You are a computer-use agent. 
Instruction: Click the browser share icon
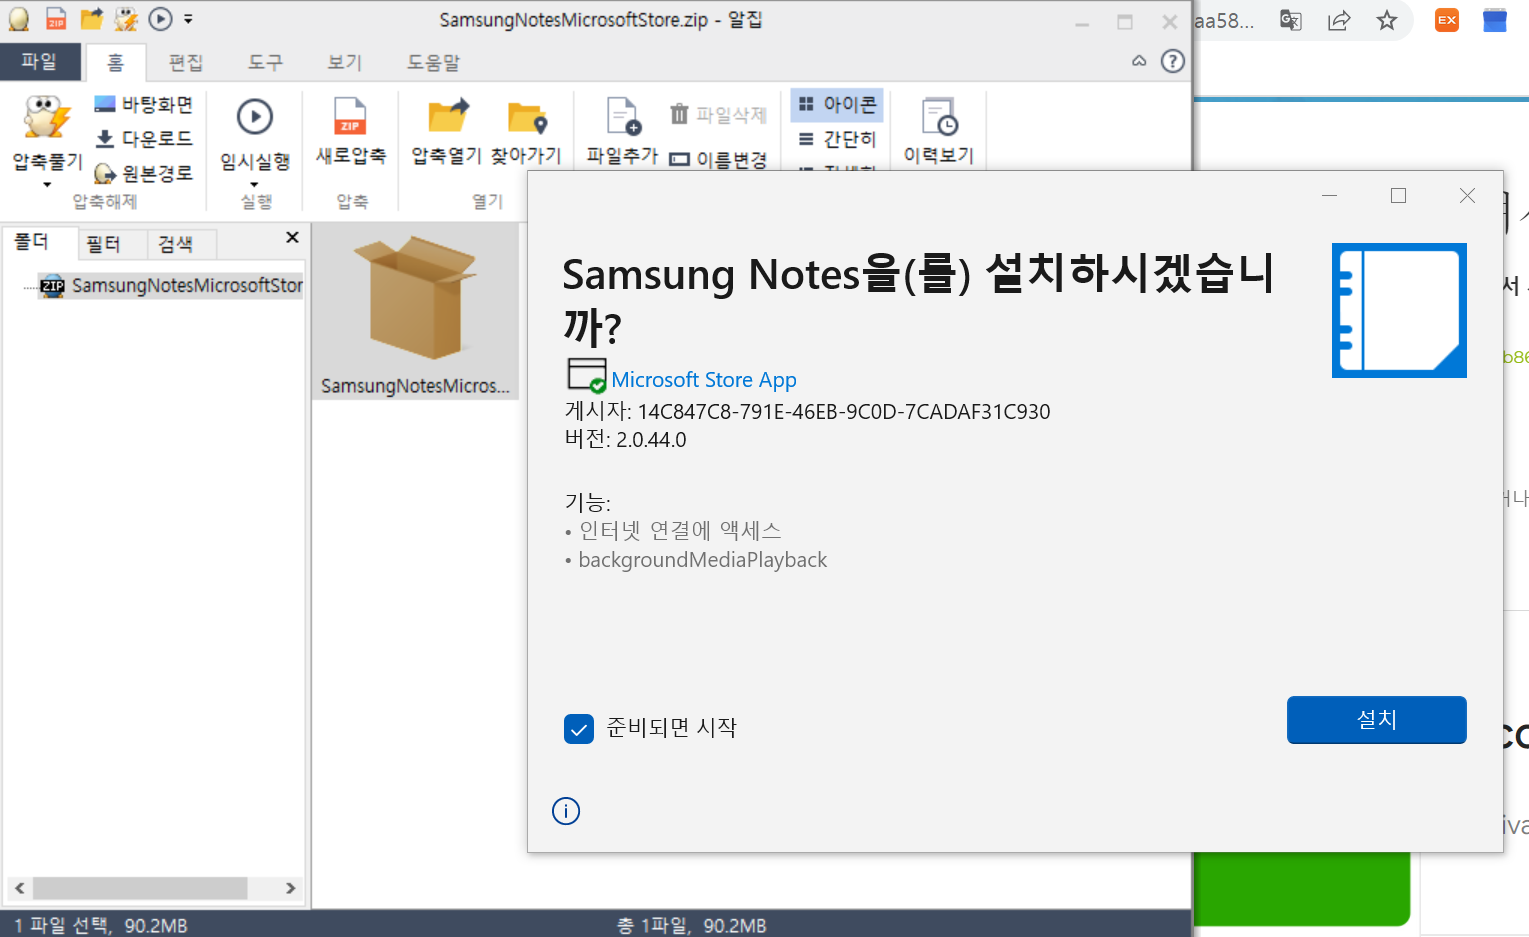(x=1339, y=20)
